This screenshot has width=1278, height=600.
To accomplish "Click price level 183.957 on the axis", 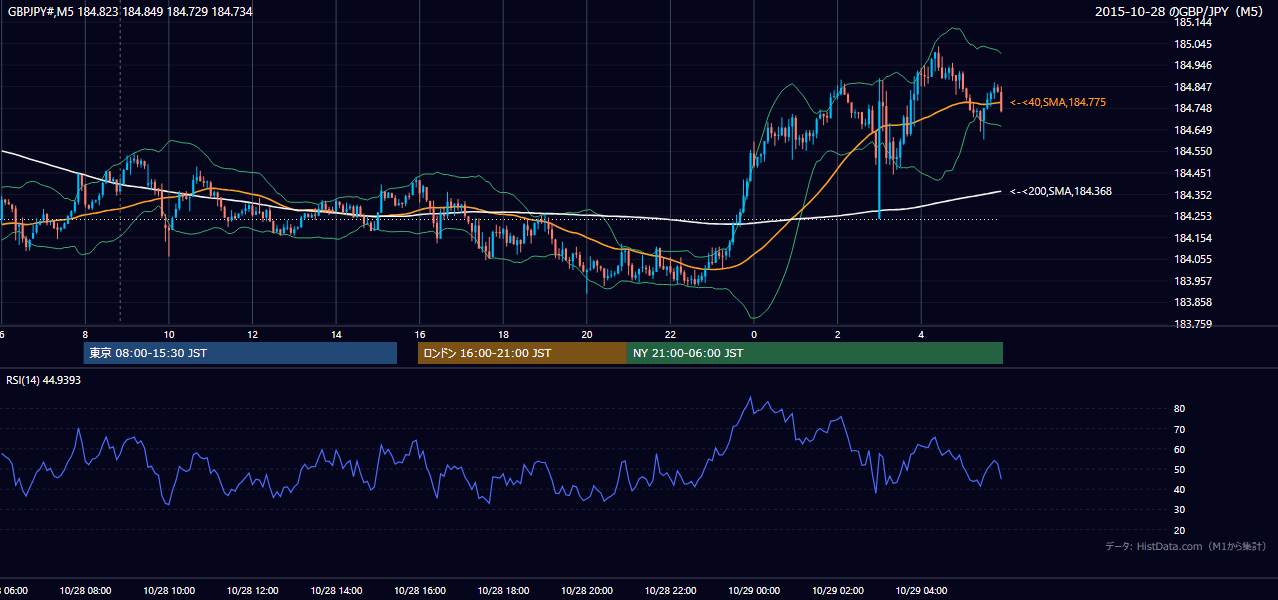I will [x=1193, y=281].
